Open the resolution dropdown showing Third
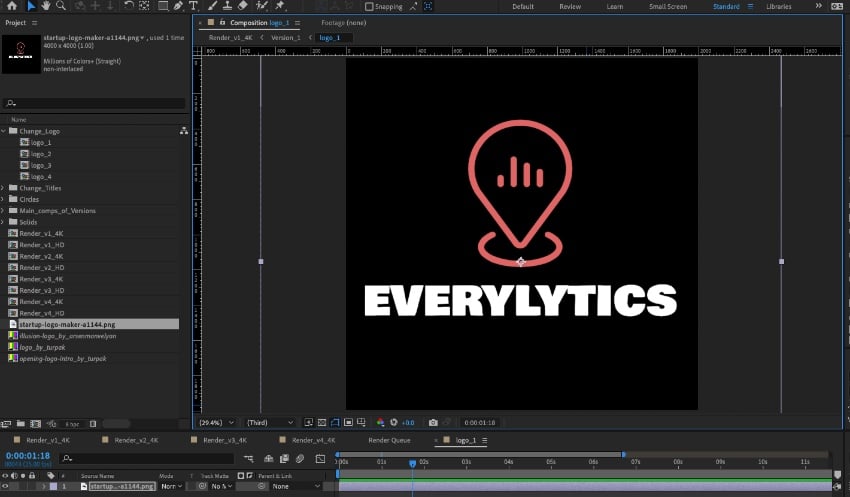 coord(269,423)
